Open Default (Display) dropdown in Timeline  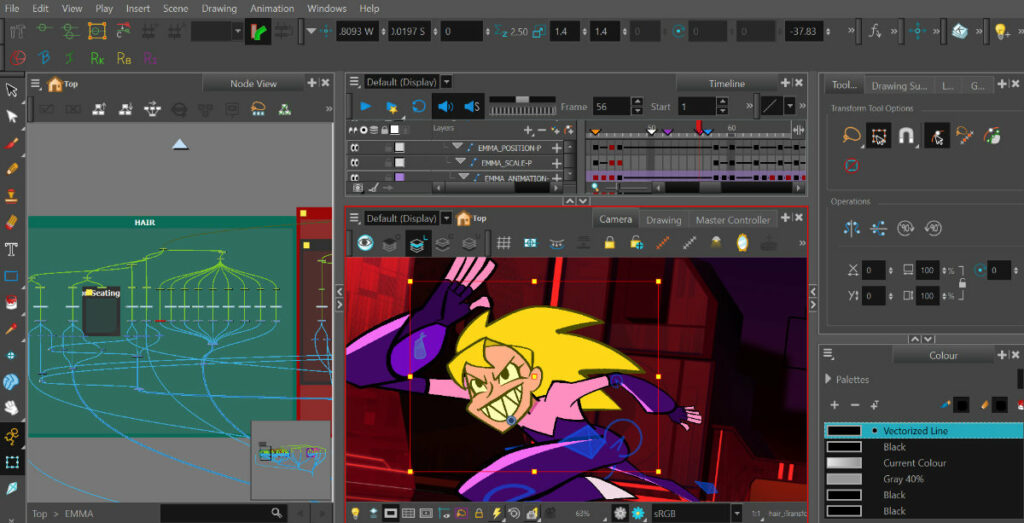click(447, 82)
